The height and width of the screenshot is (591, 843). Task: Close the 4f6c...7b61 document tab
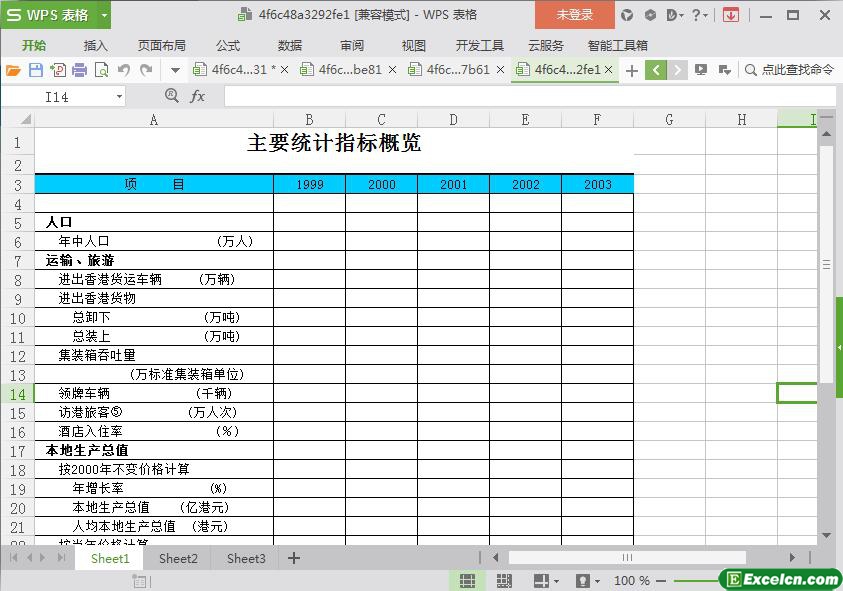[501, 70]
